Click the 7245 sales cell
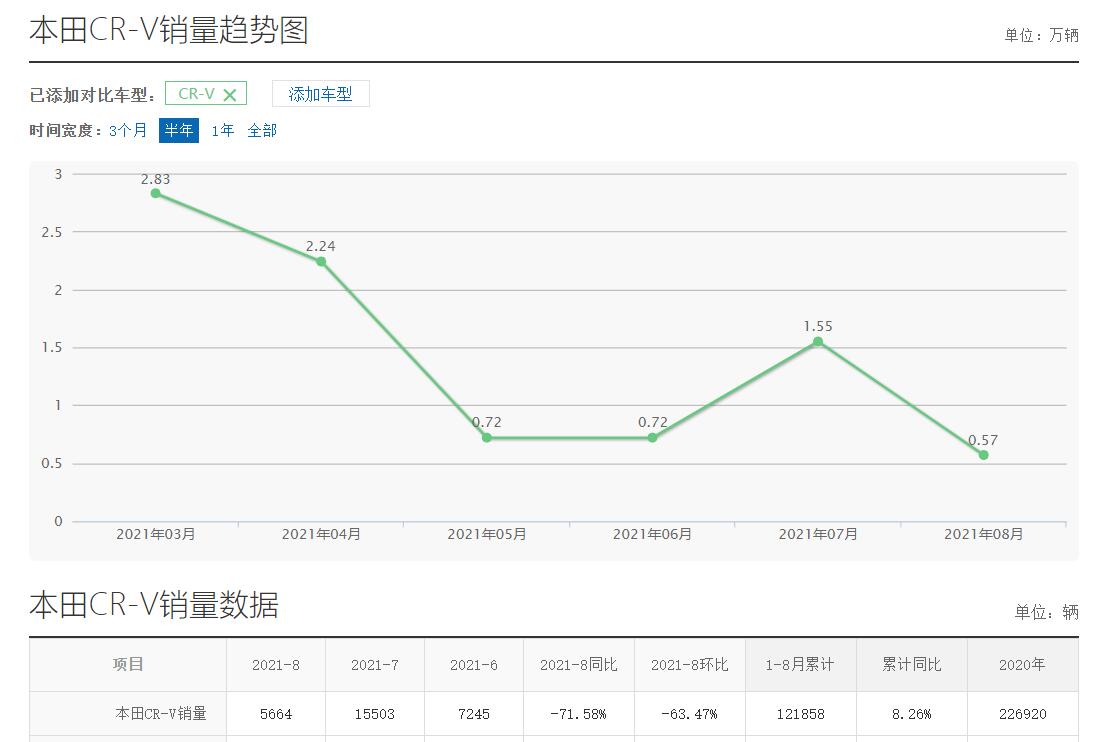The width and height of the screenshot is (1094, 742). point(474,714)
